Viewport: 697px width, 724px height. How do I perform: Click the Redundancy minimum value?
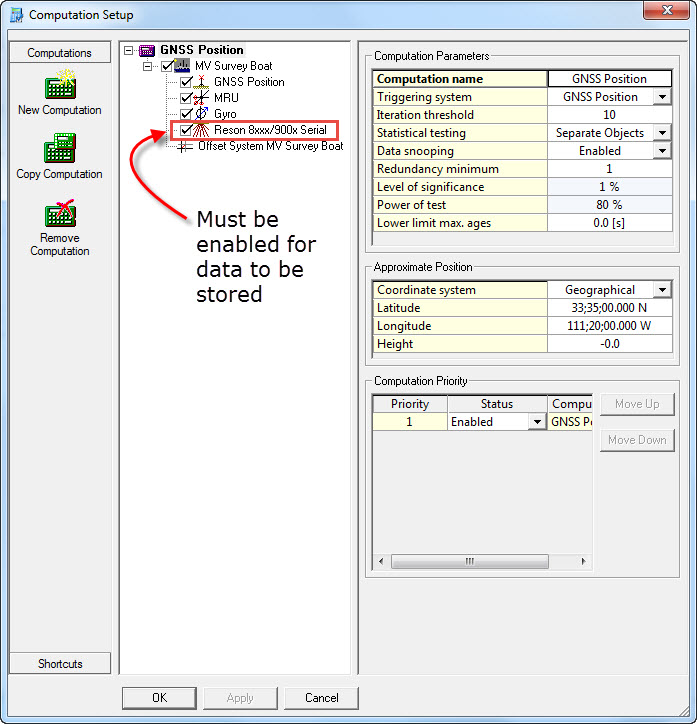(x=609, y=169)
